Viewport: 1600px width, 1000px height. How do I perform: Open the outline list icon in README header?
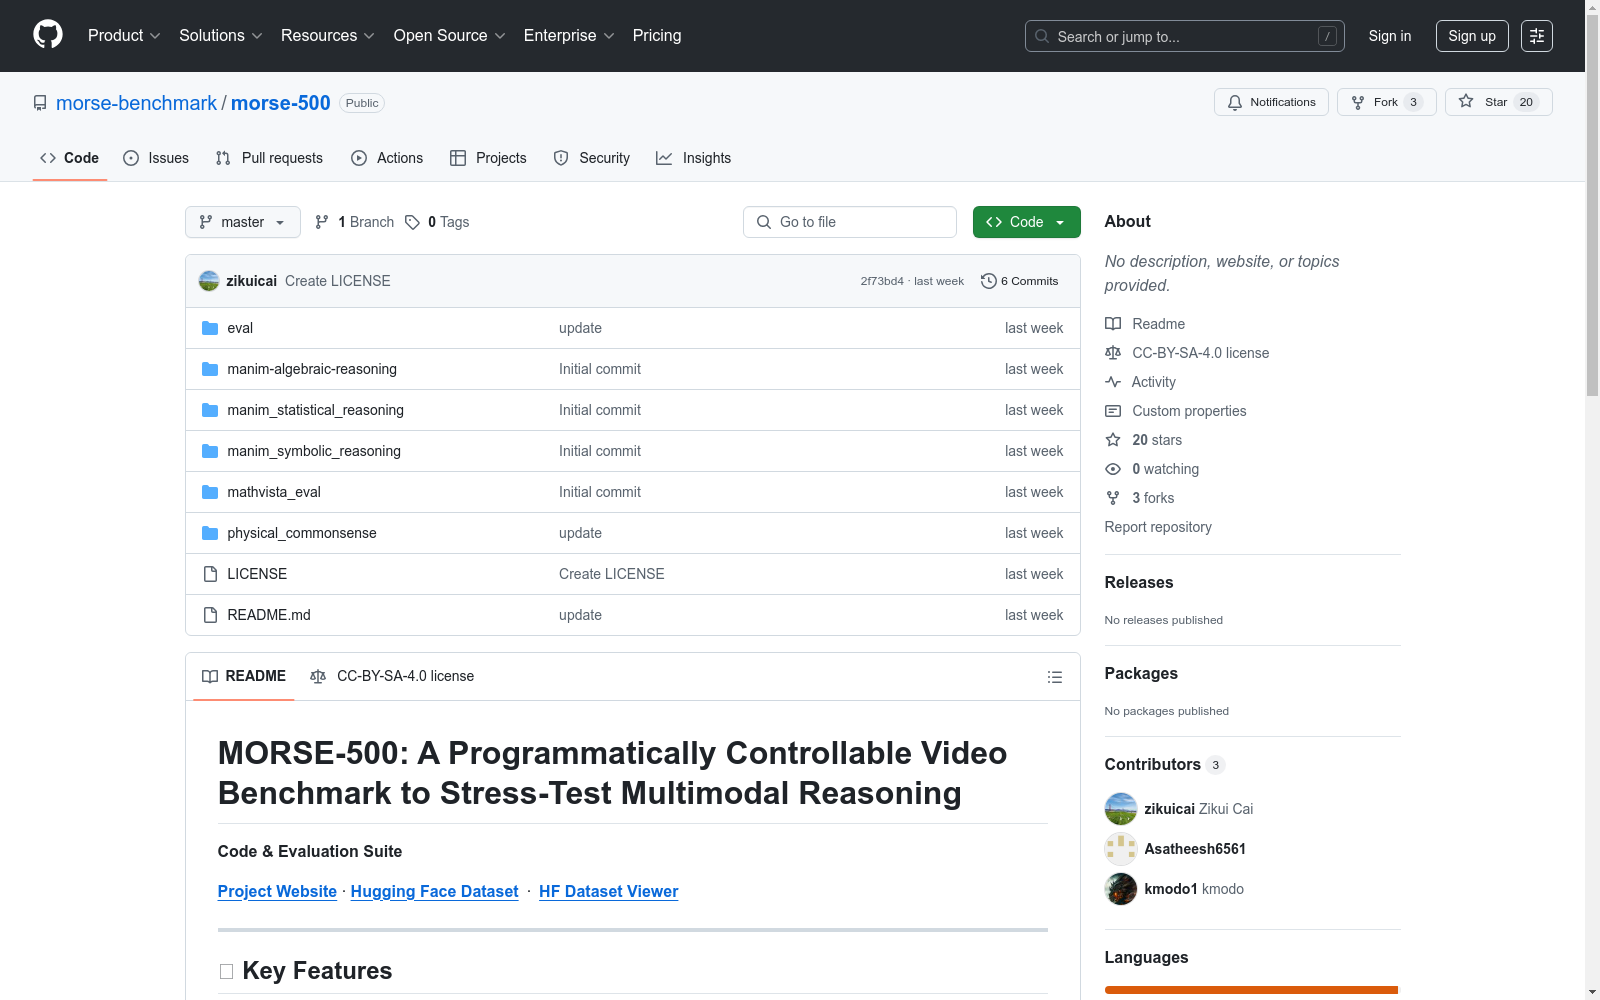1055,677
